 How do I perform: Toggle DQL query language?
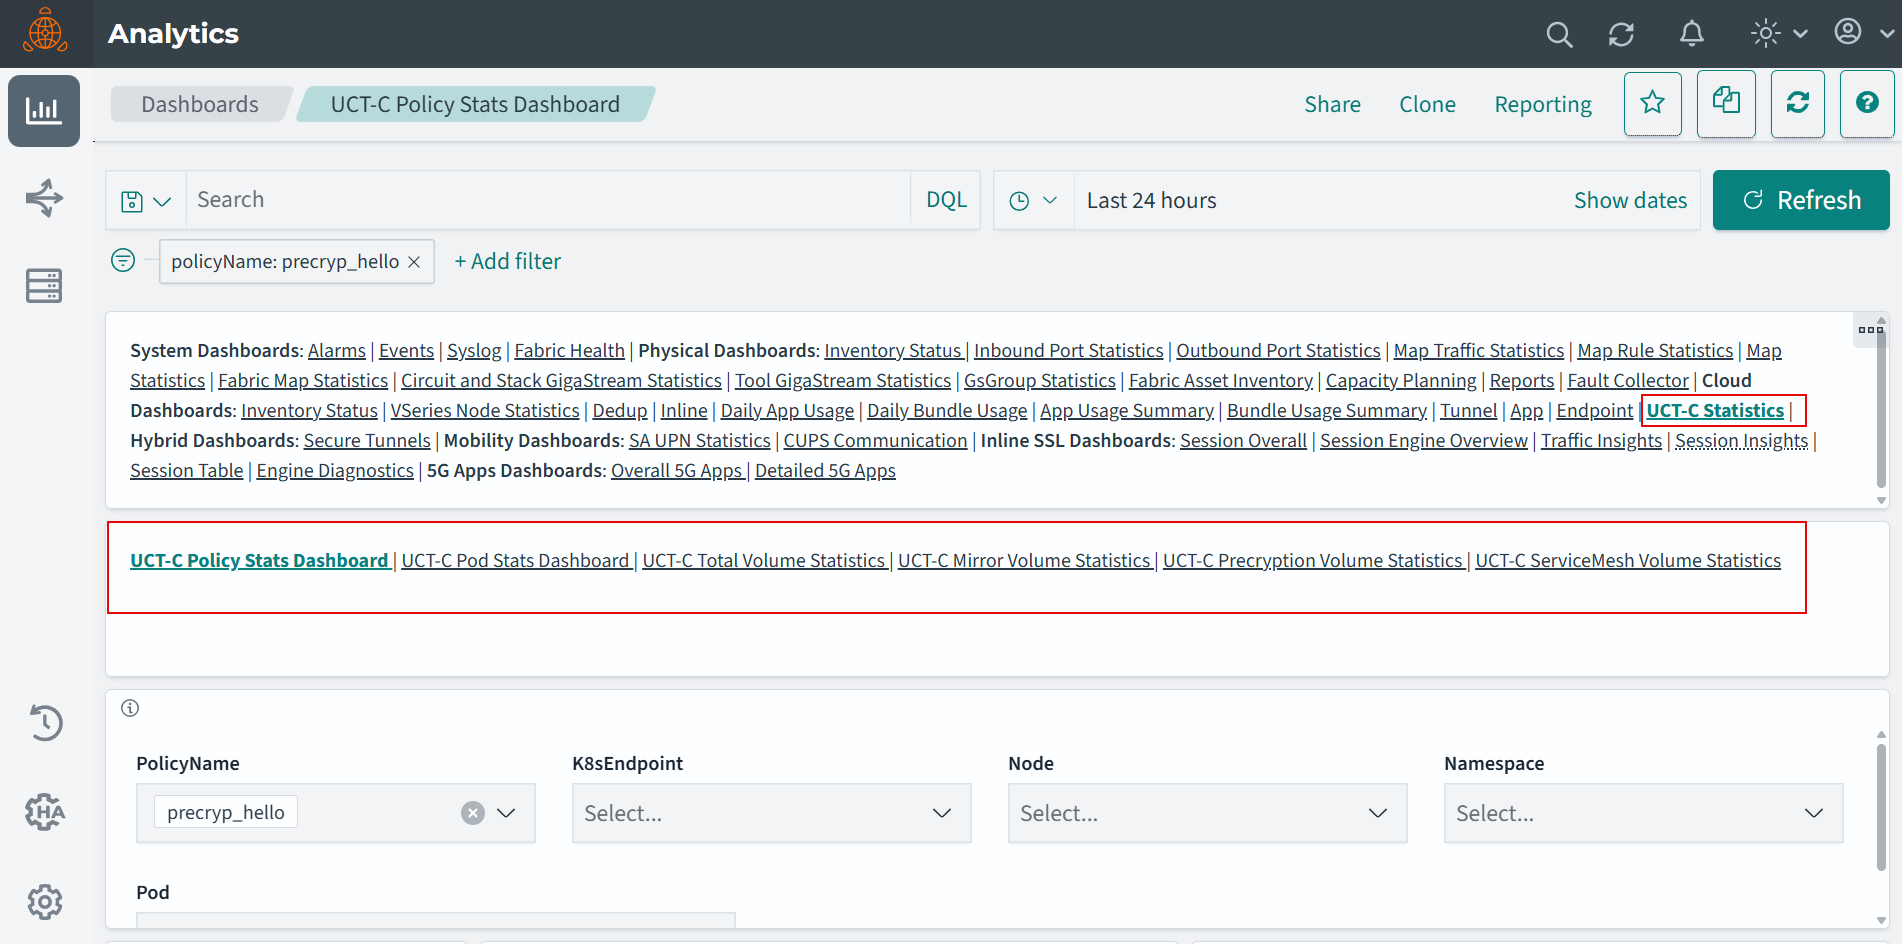click(946, 200)
